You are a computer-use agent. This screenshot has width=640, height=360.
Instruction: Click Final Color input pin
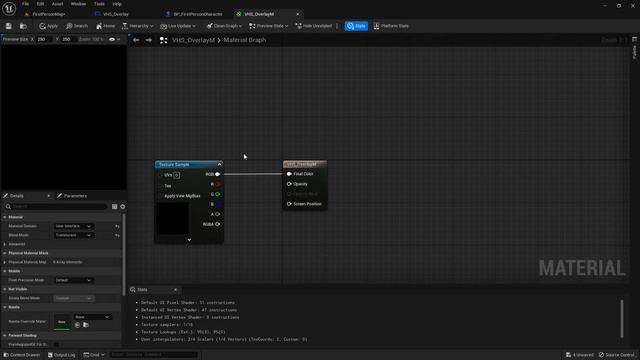289,174
